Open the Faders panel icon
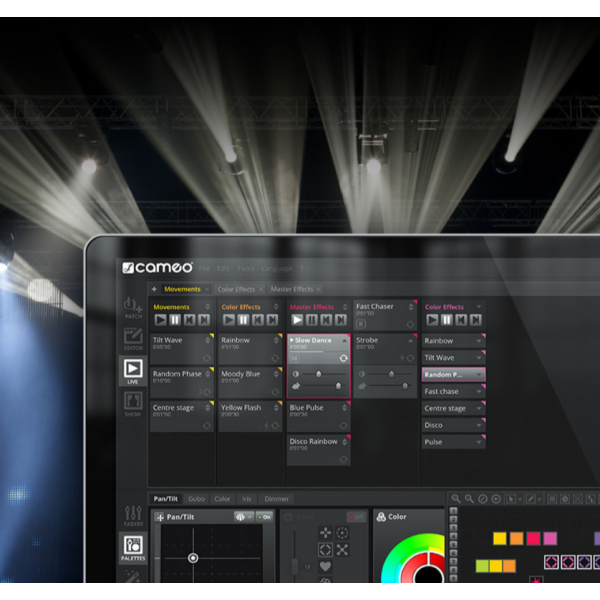Image resolution: width=600 pixels, height=600 pixels. pyautogui.click(x=132, y=514)
